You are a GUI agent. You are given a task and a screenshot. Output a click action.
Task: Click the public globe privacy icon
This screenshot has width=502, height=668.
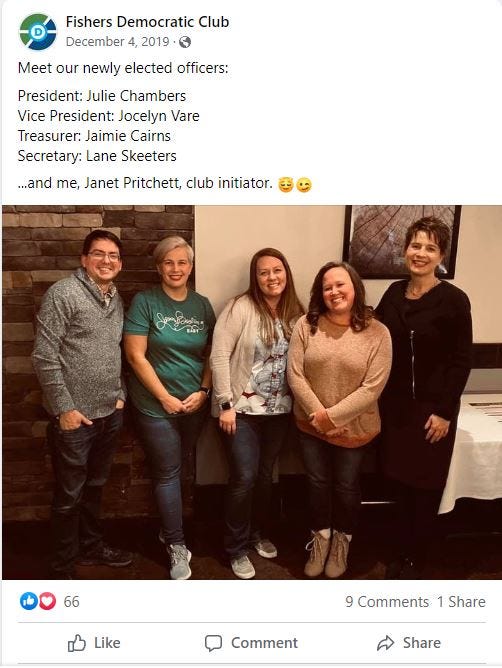185,42
